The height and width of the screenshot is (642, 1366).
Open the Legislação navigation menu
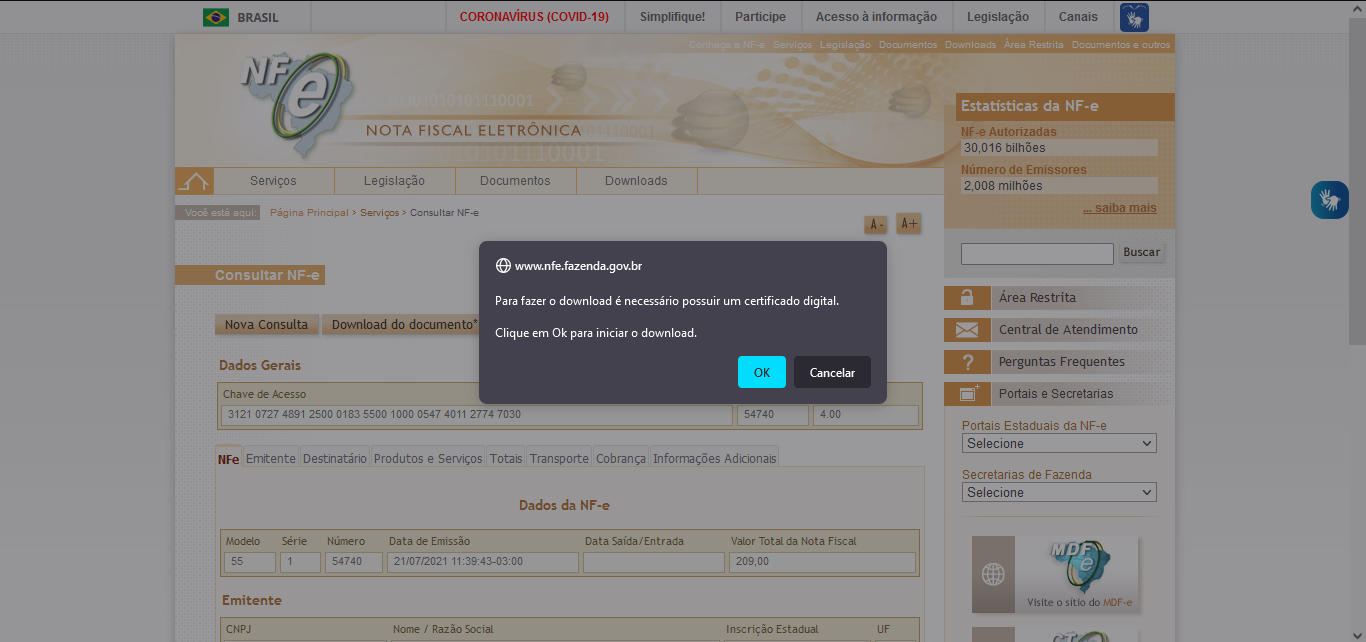(x=395, y=181)
